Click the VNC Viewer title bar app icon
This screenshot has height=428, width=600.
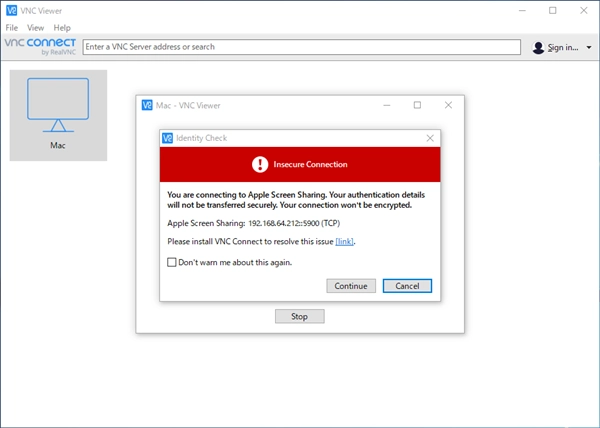11,10
